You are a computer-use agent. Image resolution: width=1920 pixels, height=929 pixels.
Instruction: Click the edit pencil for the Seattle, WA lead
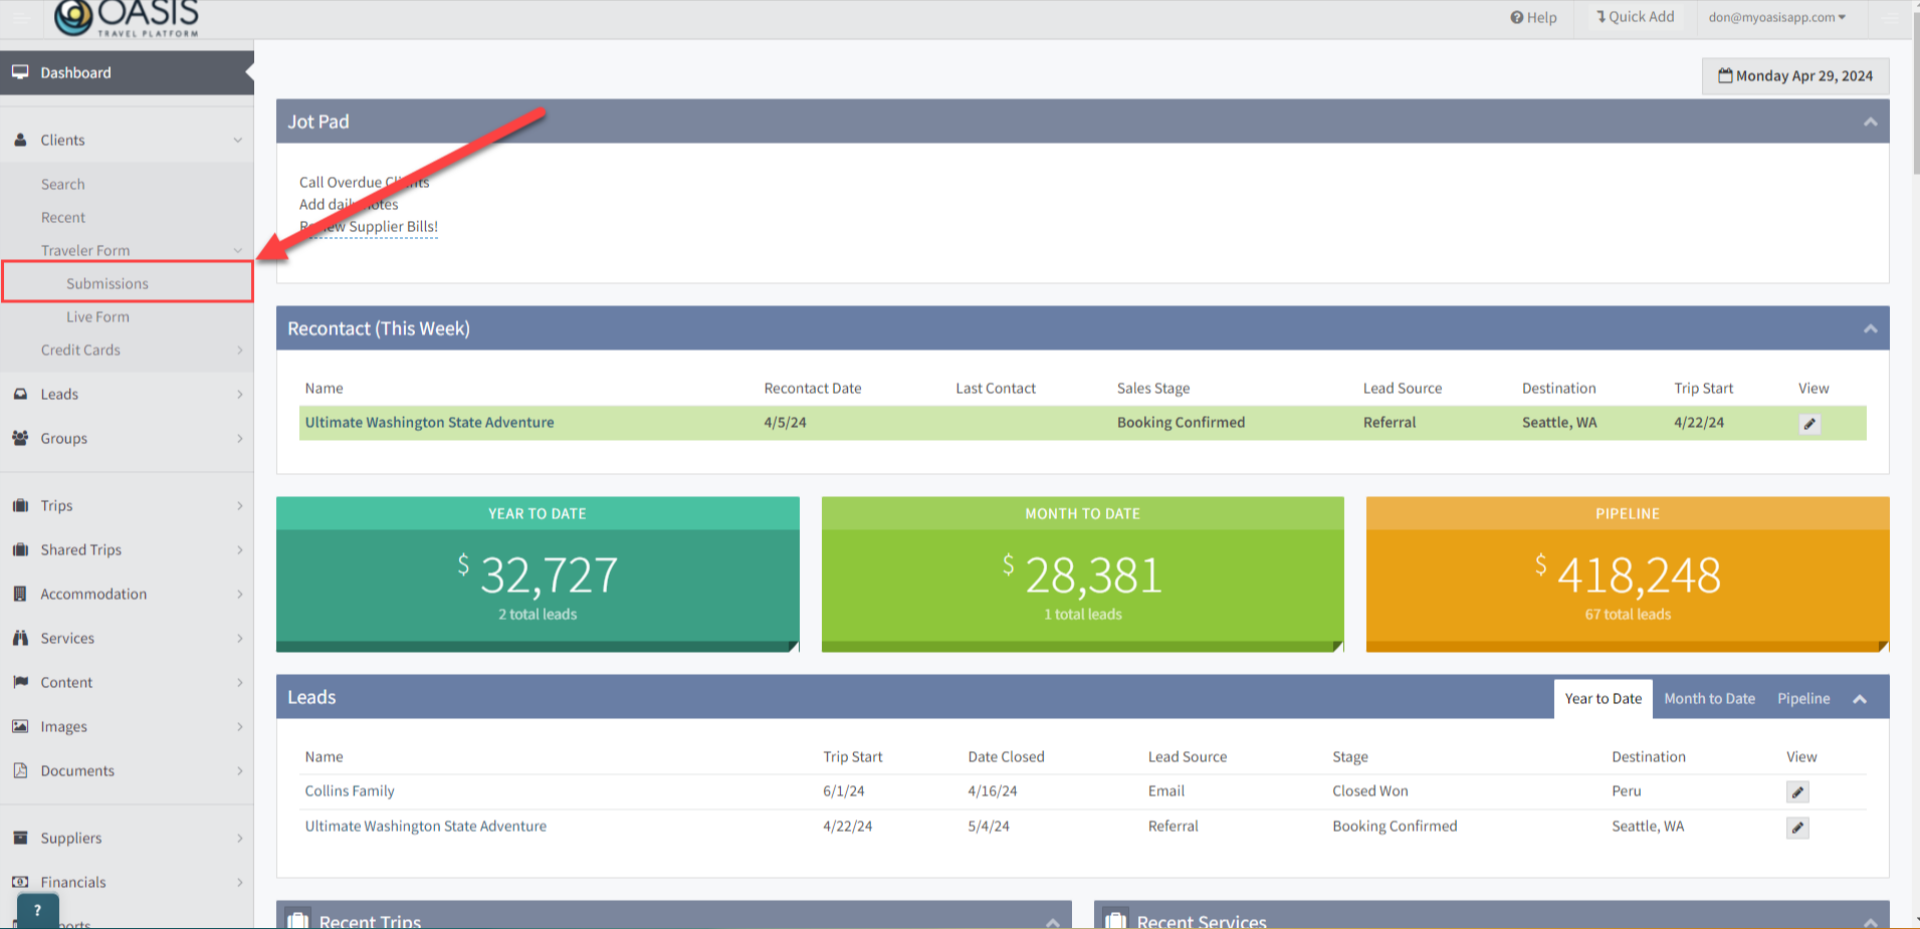tap(1797, 828)
